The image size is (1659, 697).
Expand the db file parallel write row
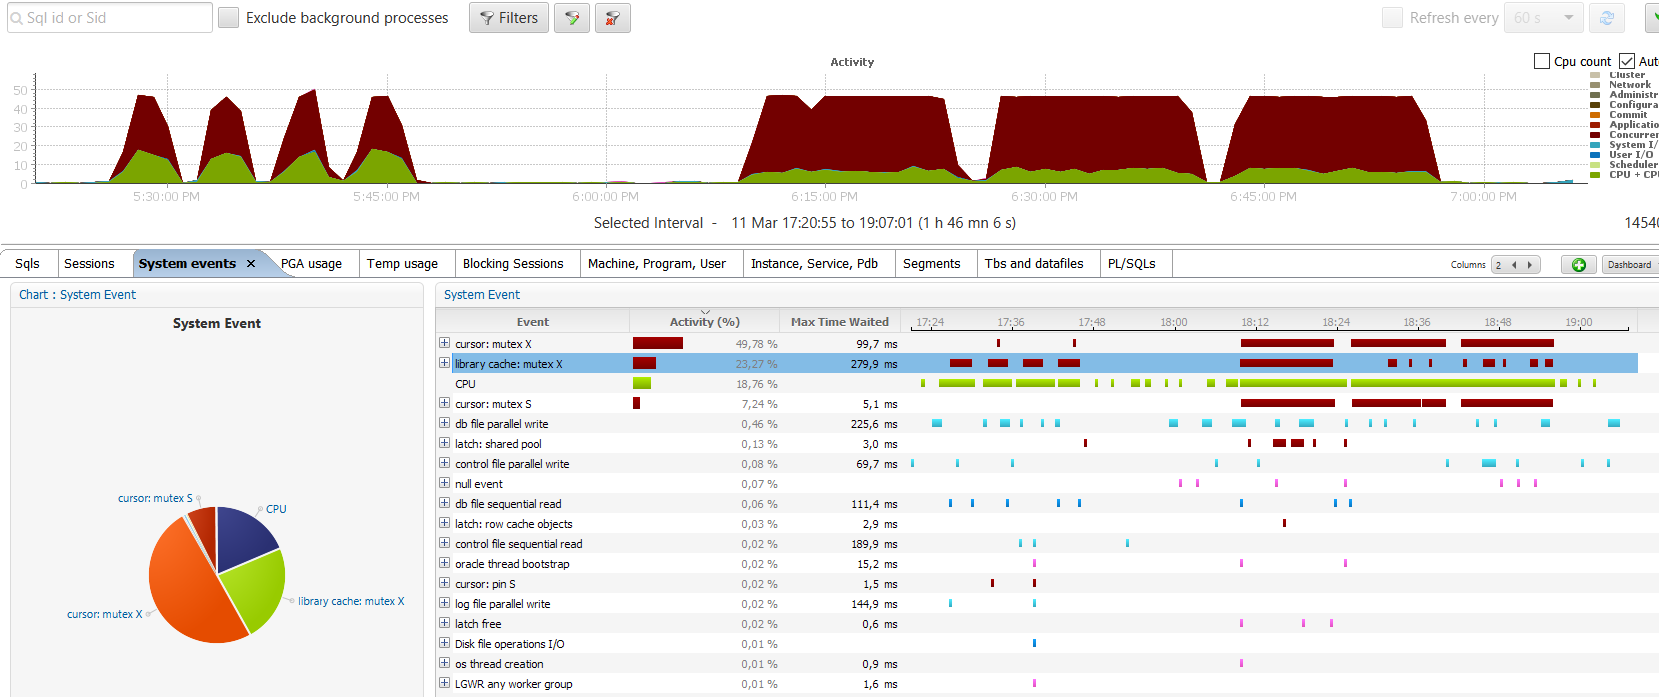[x=445, y=423]
